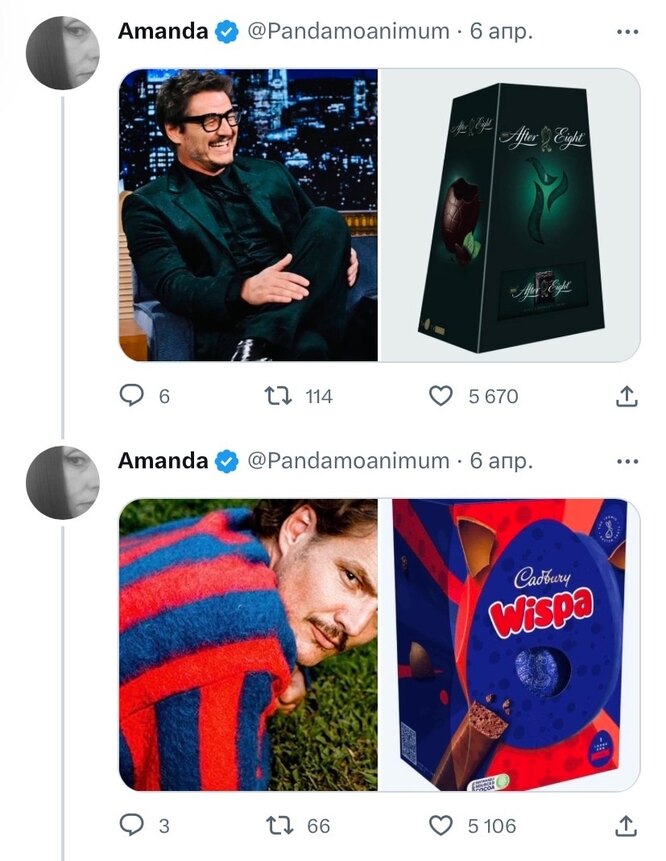This screenshot has width=666, height=861.
Task: Open the After Eight box image
Action: 510,215
